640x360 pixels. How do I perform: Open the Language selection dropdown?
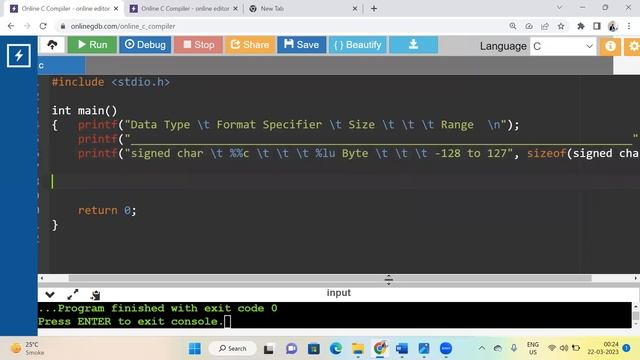(x=563, y=46)
